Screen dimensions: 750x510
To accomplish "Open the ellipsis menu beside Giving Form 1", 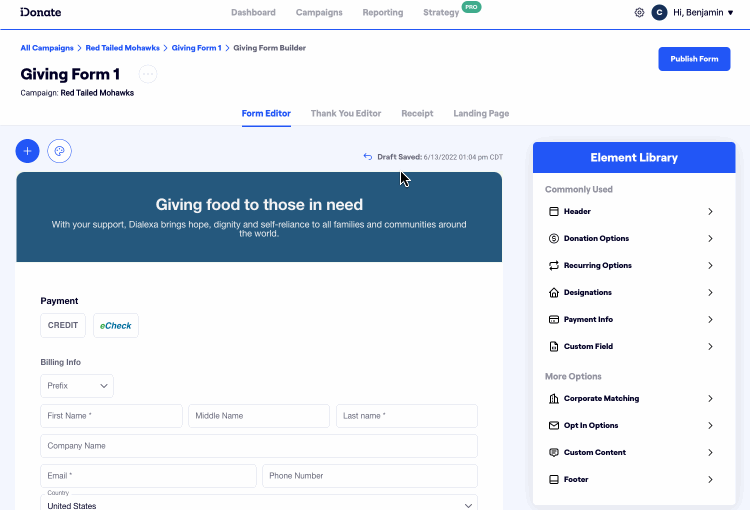I will (x=148, y=74).
